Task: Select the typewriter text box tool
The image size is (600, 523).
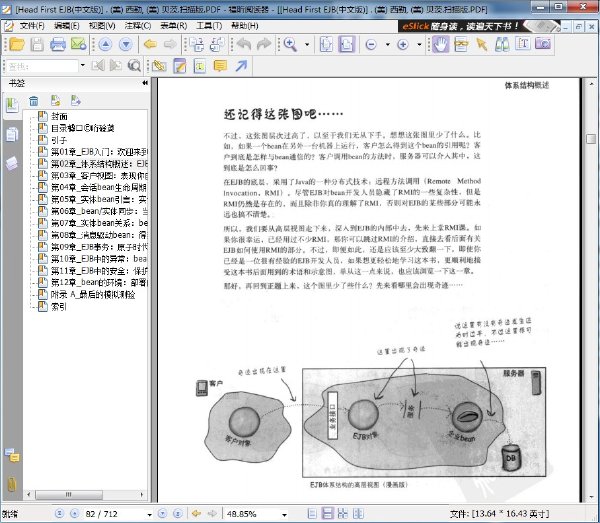Action: pos(200,66)
